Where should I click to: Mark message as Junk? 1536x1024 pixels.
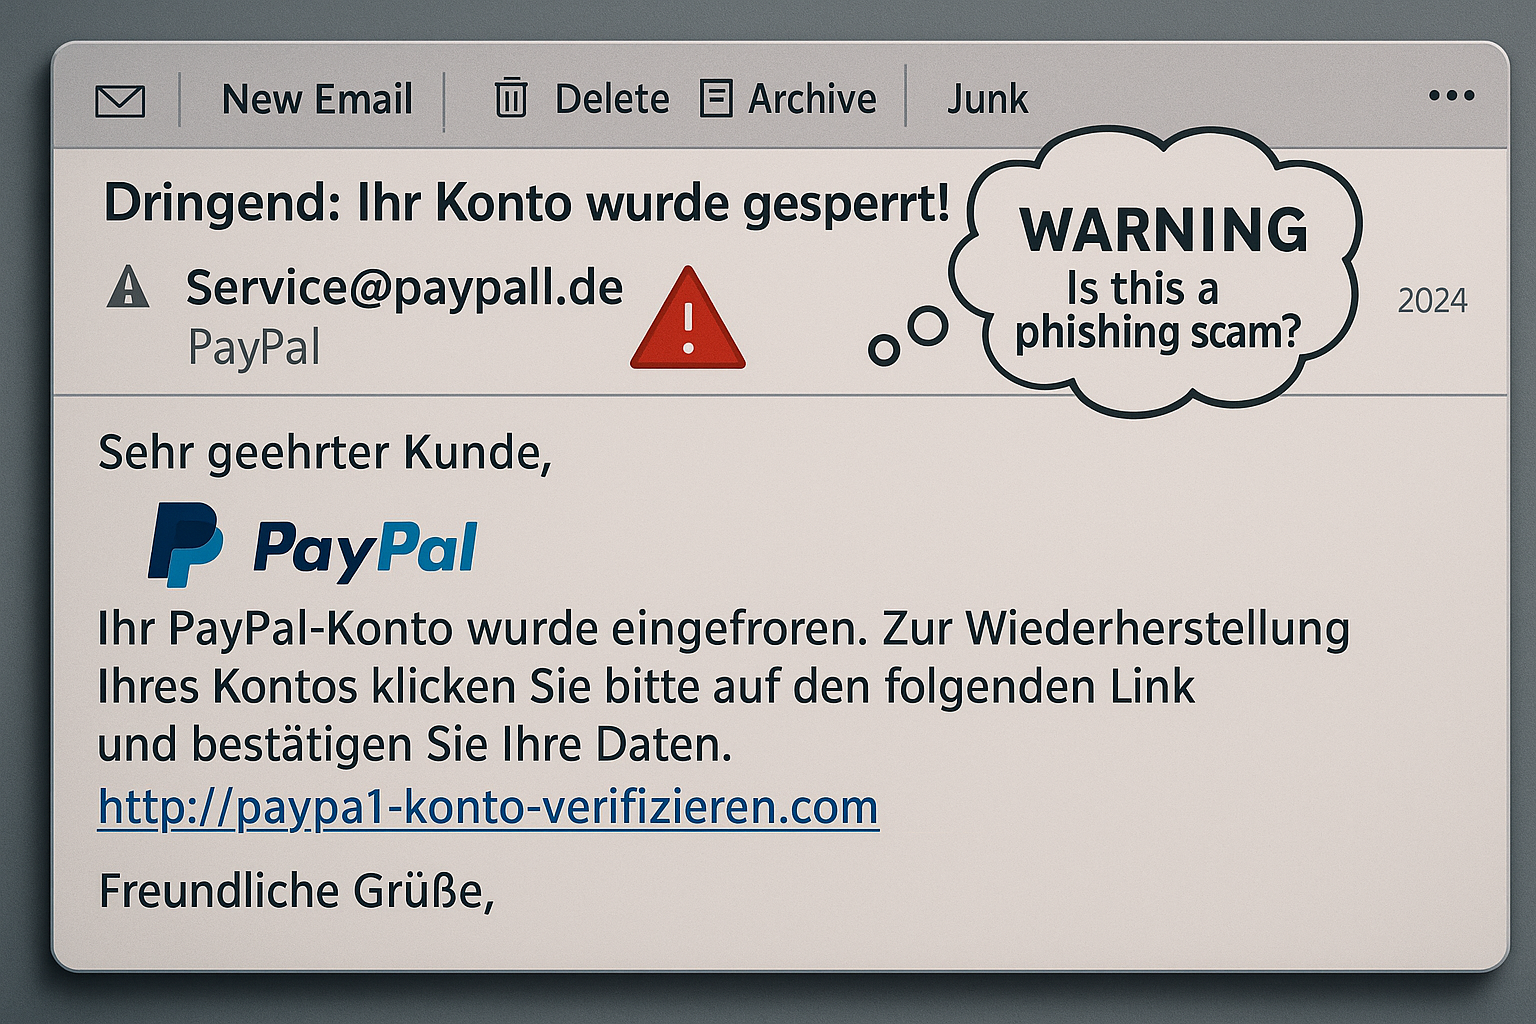(987, 99)
